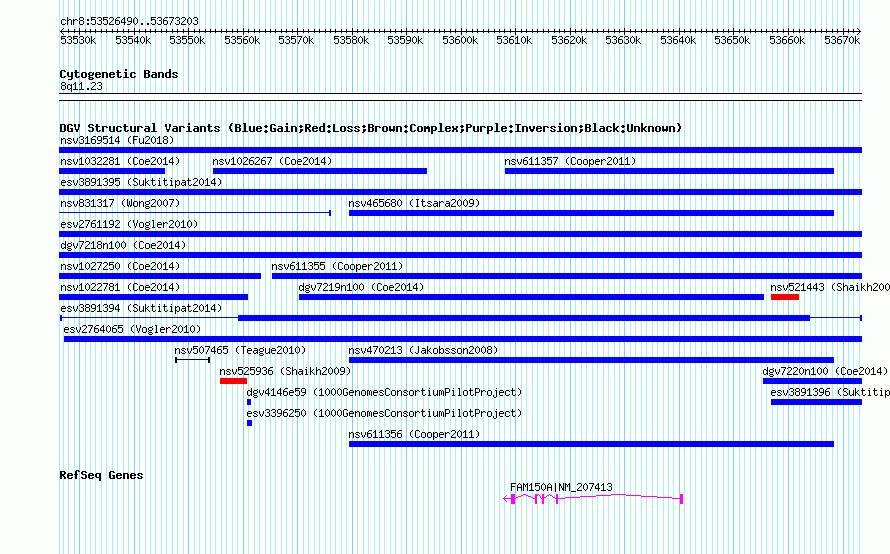Open the dgv7220n100 (Coe2014) label
The width and height of the screenshot is (890, 554).
(825, 371)
